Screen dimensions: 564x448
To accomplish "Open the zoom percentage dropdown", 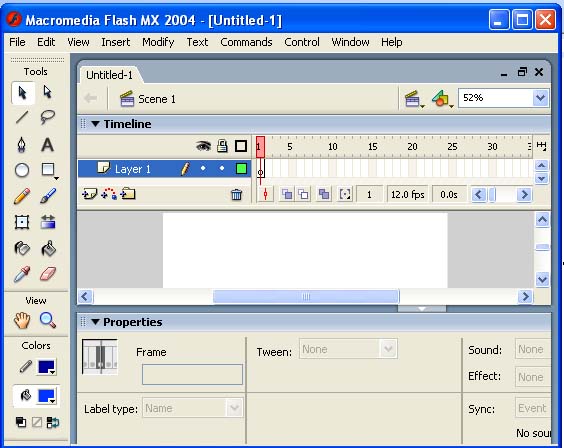I will [540, 98].
